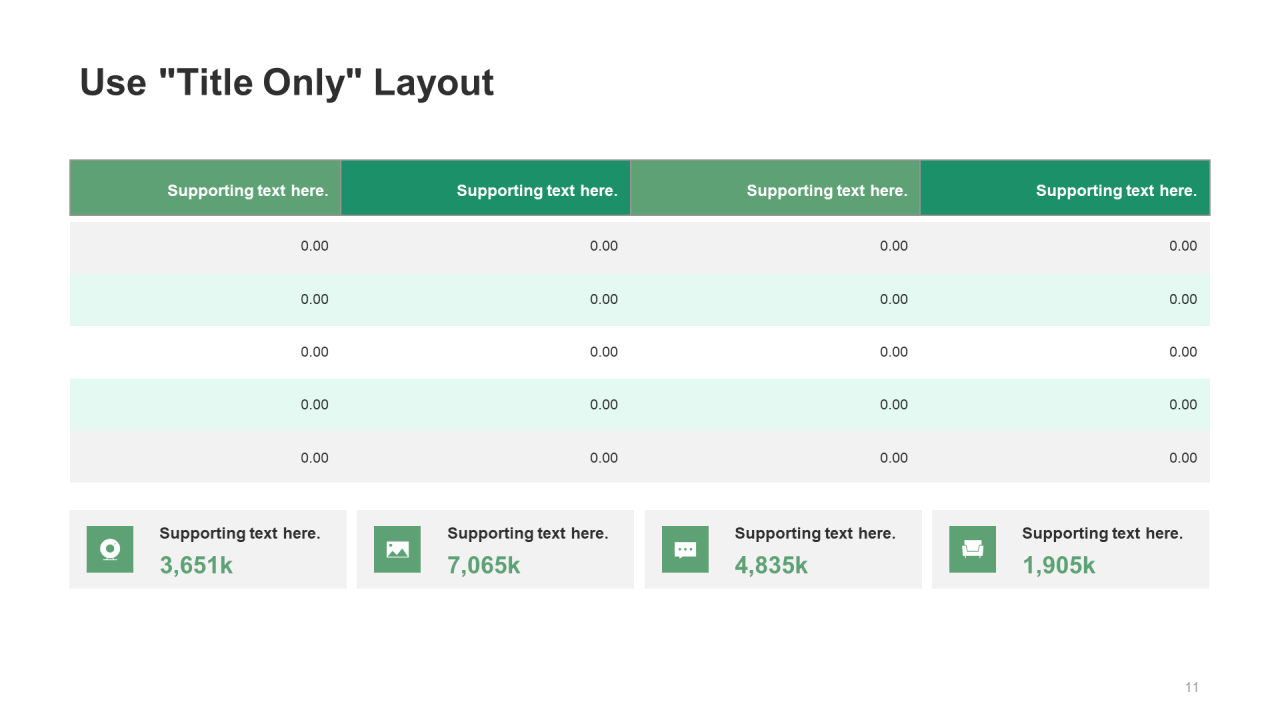Select third row cell in second column
Screen dimensions: 1280x720
point(603,352)
